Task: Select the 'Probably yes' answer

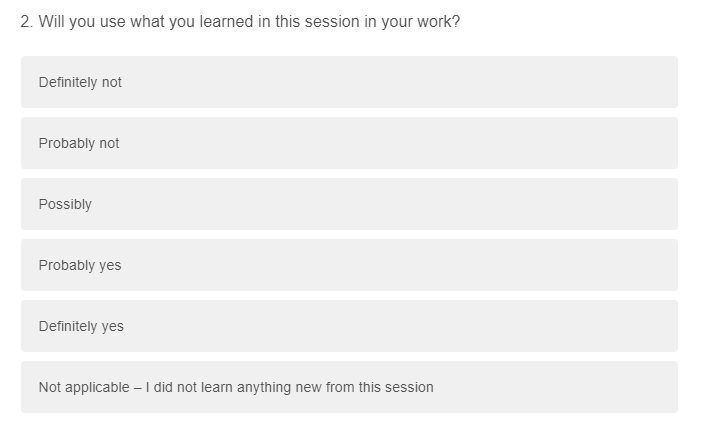Action: (349, 265)
